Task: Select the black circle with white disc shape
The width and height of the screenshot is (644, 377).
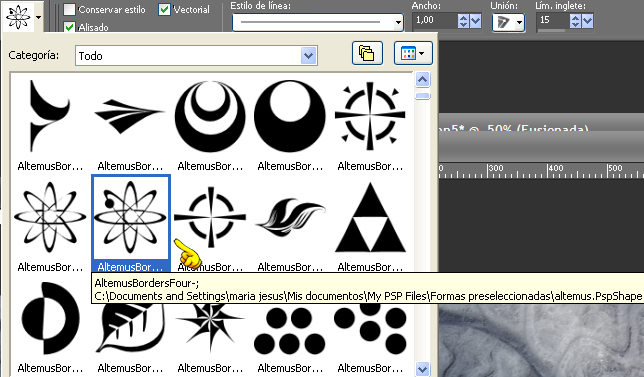Action: coord(290,116)
